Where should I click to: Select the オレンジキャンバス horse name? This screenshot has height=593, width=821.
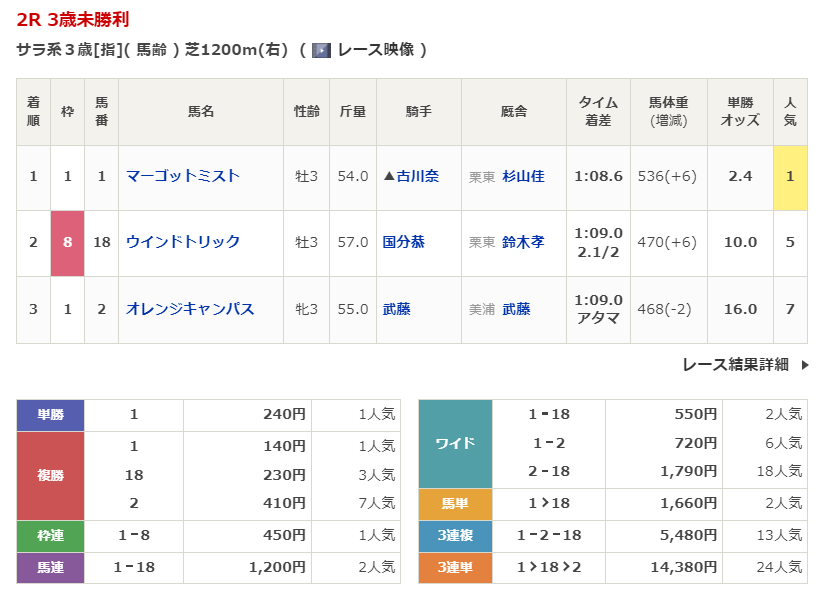(x=190, y=309)
